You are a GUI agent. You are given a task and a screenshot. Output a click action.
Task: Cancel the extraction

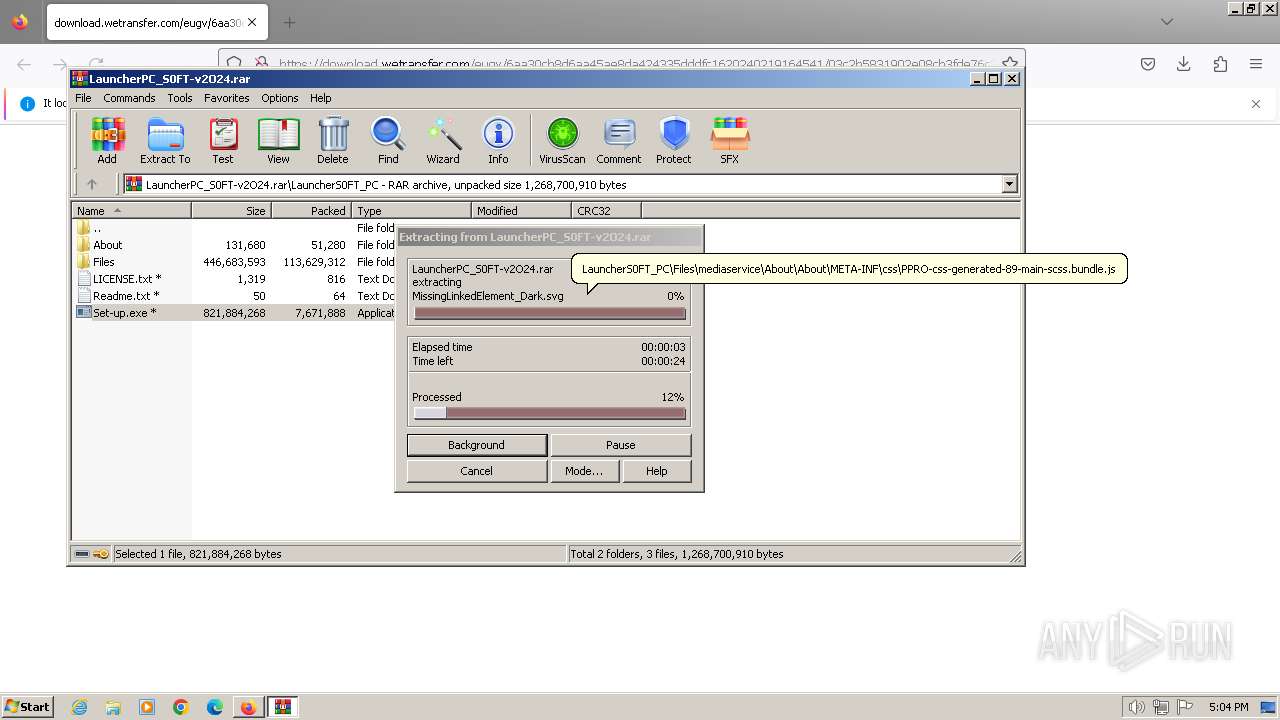point(477,471)
